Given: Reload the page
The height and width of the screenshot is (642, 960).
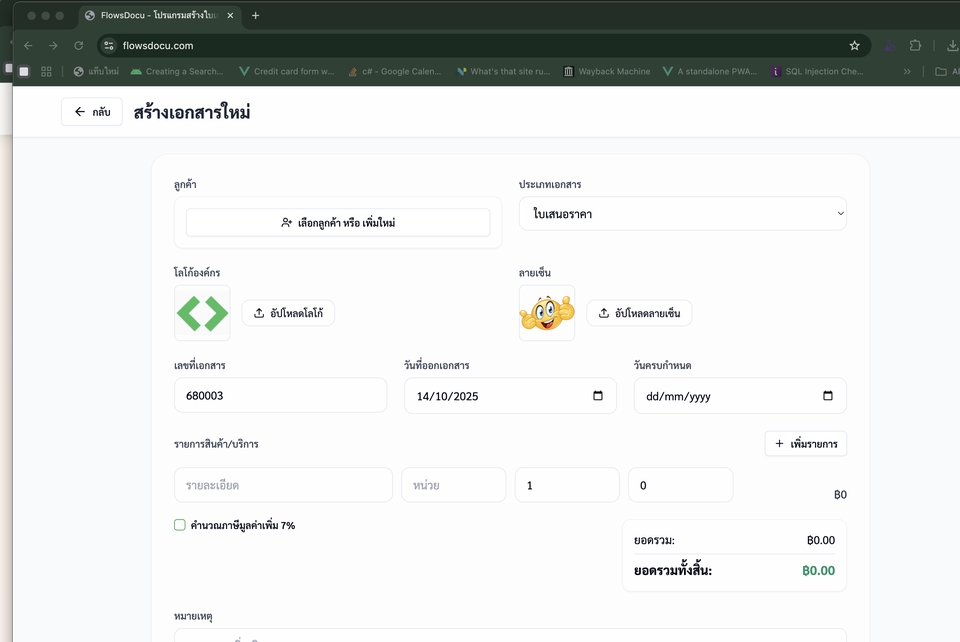Looking at the screenshot, I should pos(79,46).
